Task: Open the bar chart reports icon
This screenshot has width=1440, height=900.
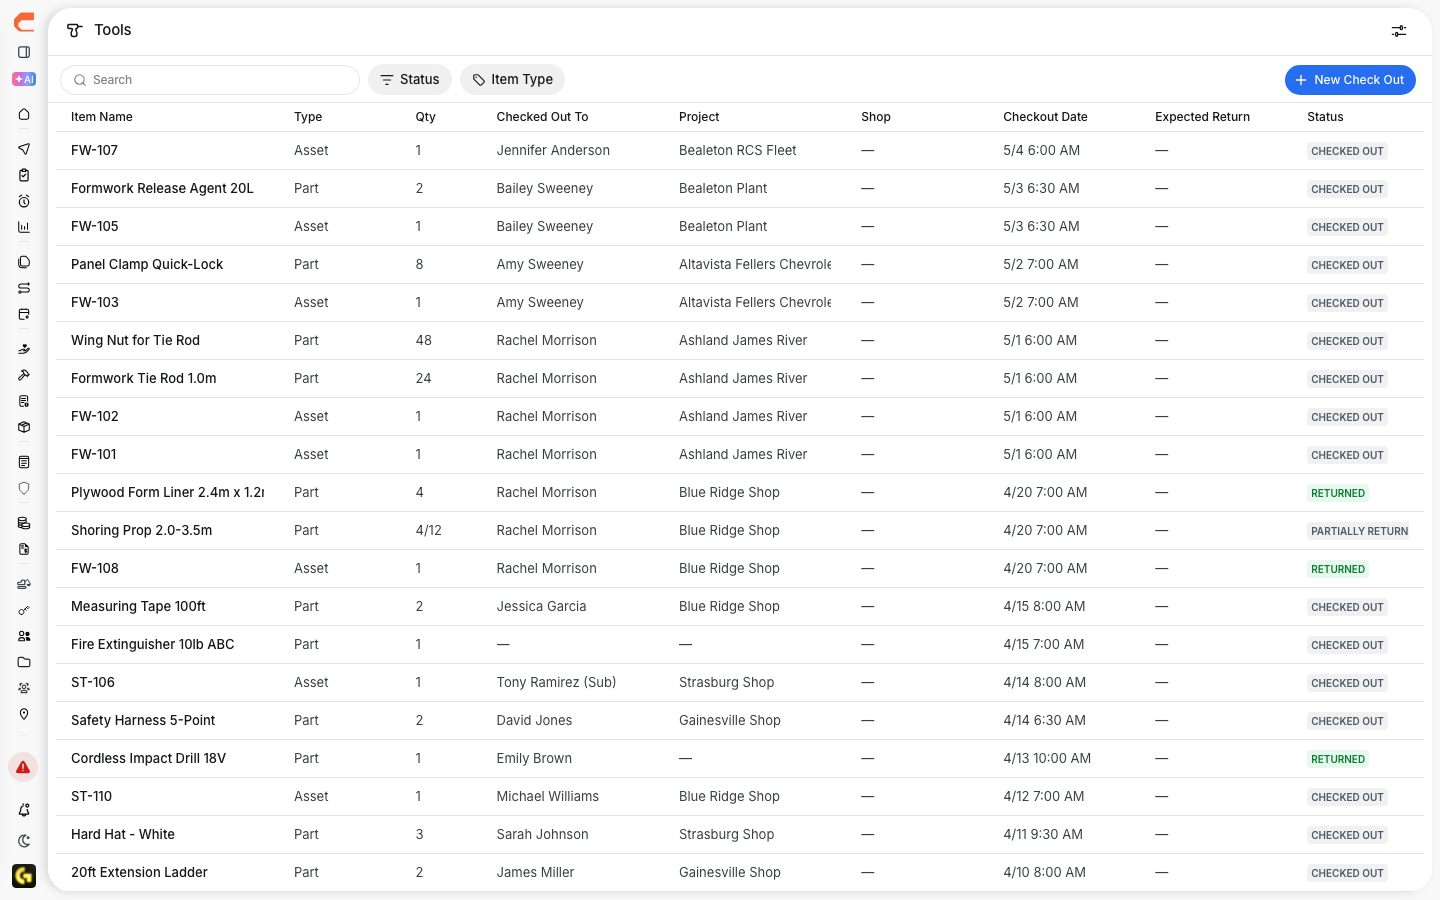Action: click(24, 227)
